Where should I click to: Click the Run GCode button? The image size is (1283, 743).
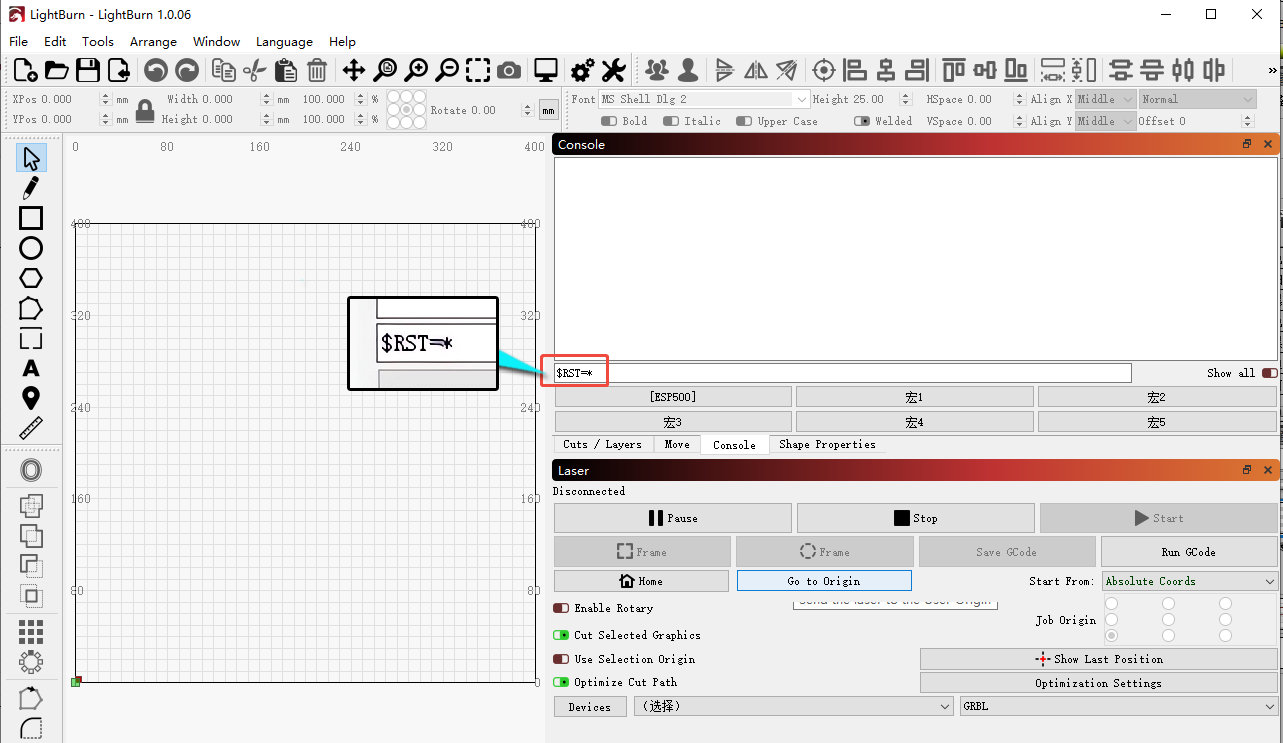click(1189, 552)
